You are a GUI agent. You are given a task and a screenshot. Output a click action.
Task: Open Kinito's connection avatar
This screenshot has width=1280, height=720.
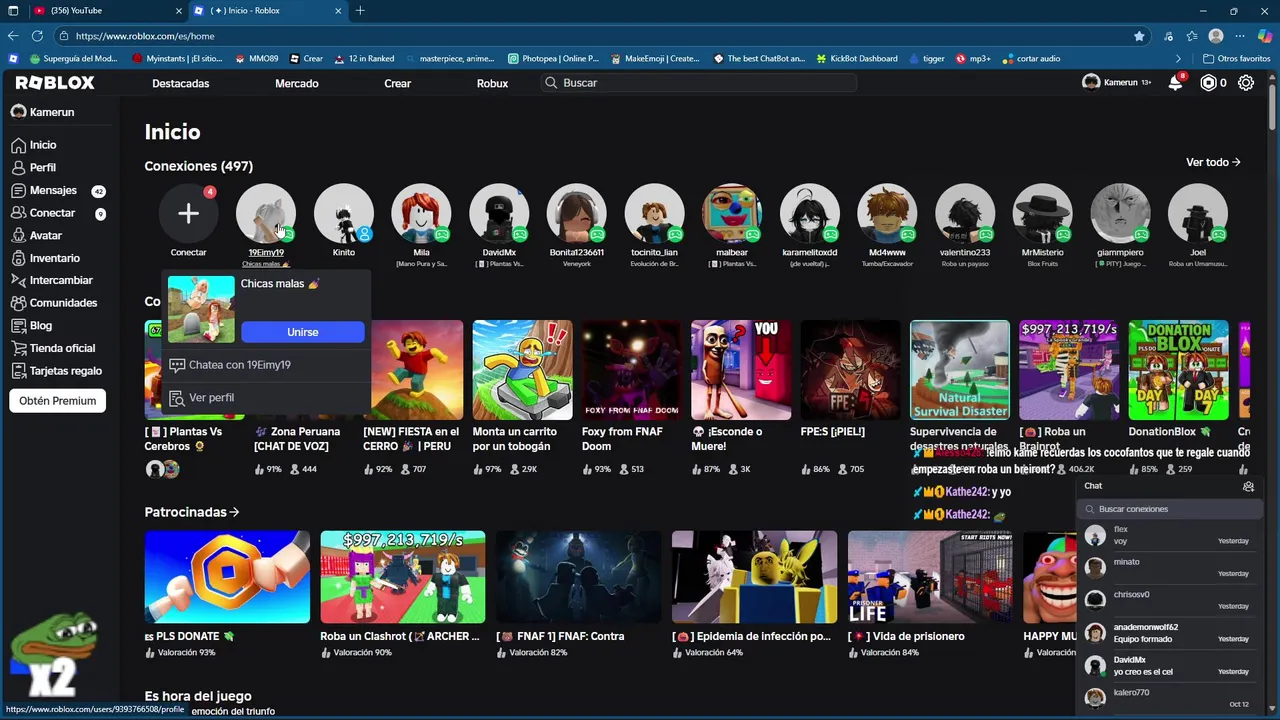tap(343, 213)
